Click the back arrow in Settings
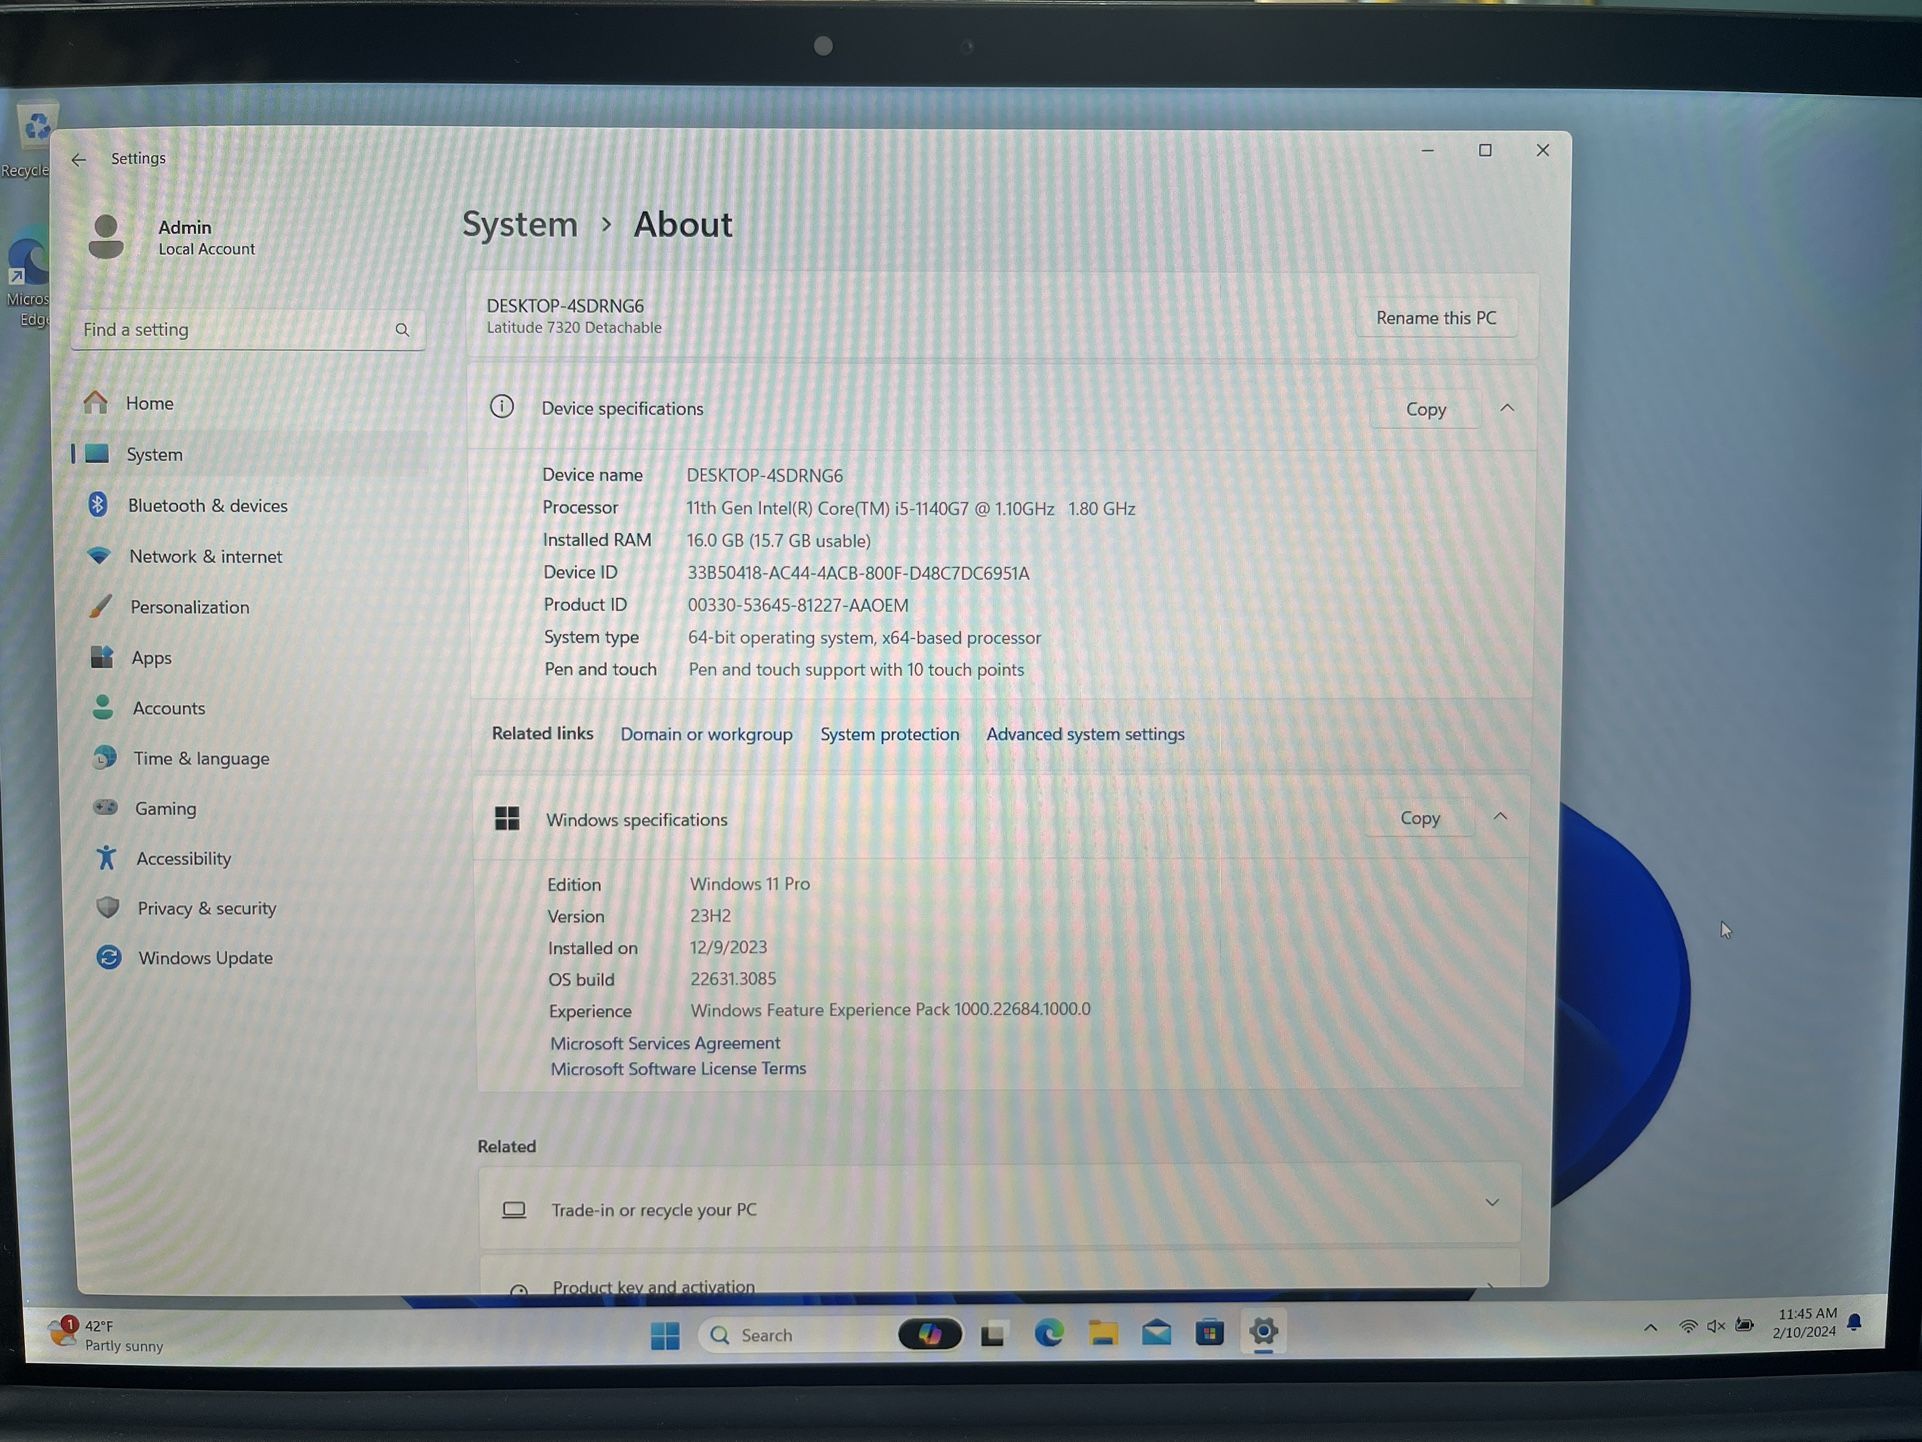Screen dimensions: 1922x1442 pyautogui.click(x=79, y=160)
